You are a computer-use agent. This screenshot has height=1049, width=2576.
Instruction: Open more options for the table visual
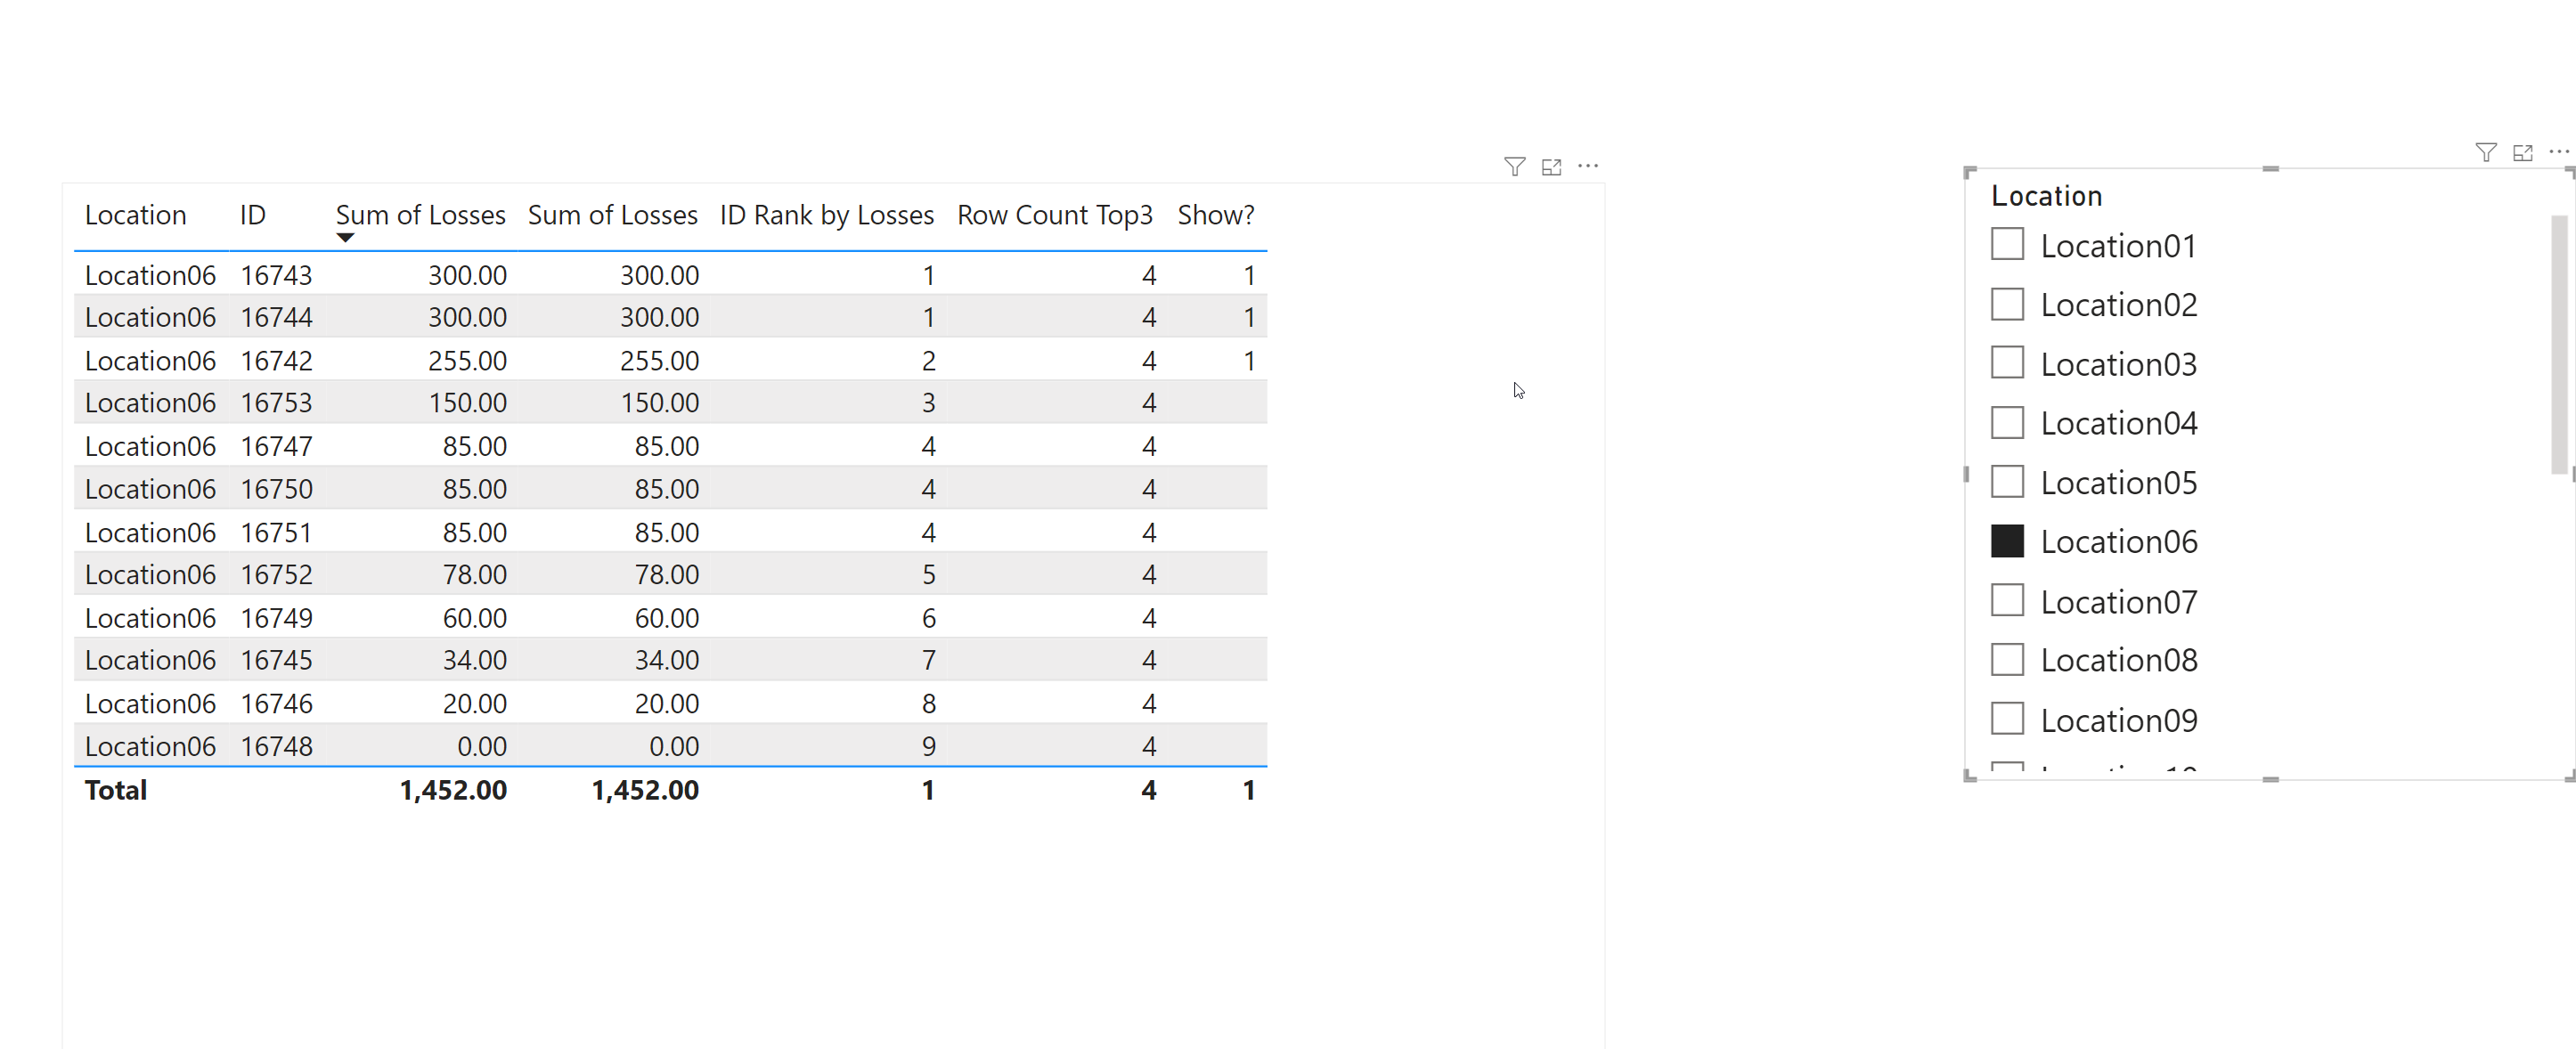[x=1588, y=166]
